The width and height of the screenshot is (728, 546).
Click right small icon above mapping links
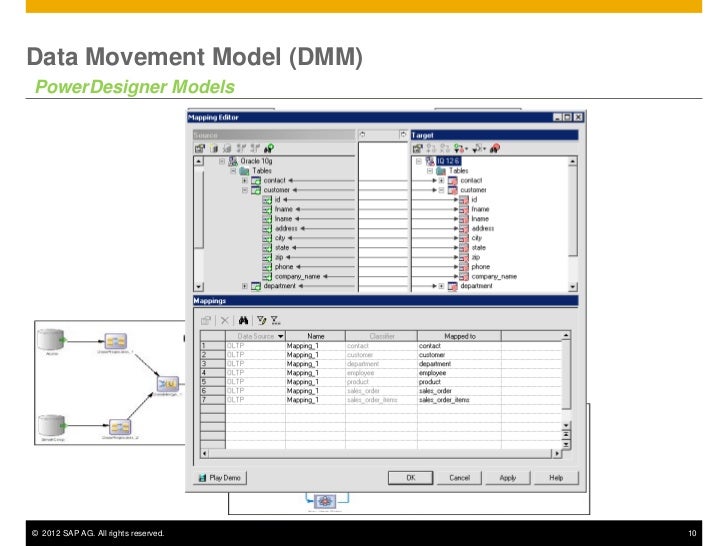[403, 135]
